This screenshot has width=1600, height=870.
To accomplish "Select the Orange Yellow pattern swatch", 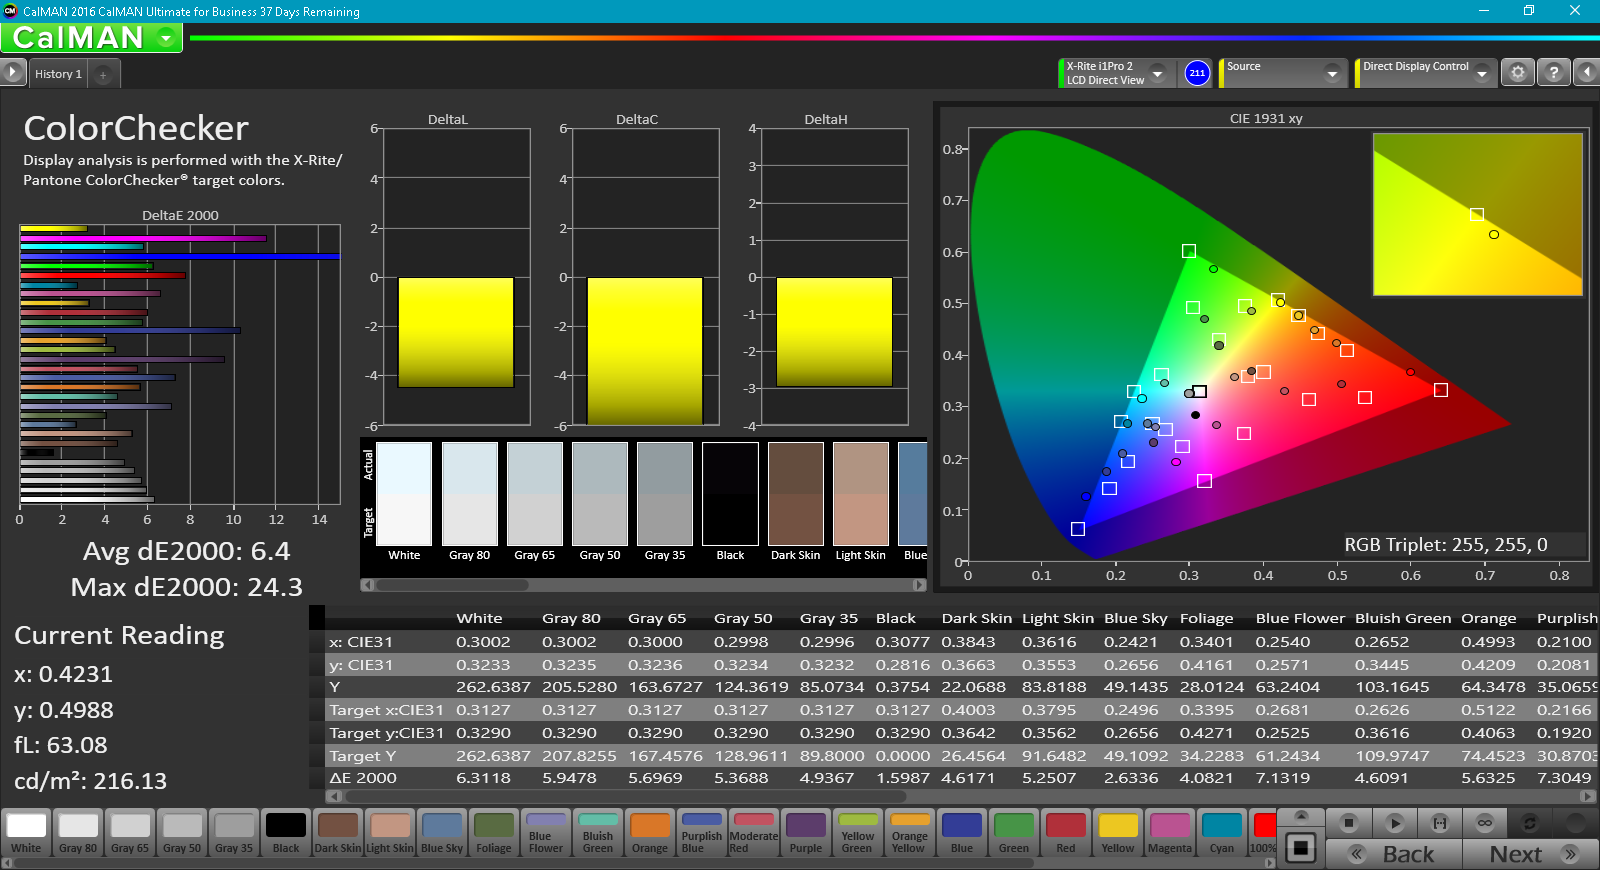I will pos(910,832).
